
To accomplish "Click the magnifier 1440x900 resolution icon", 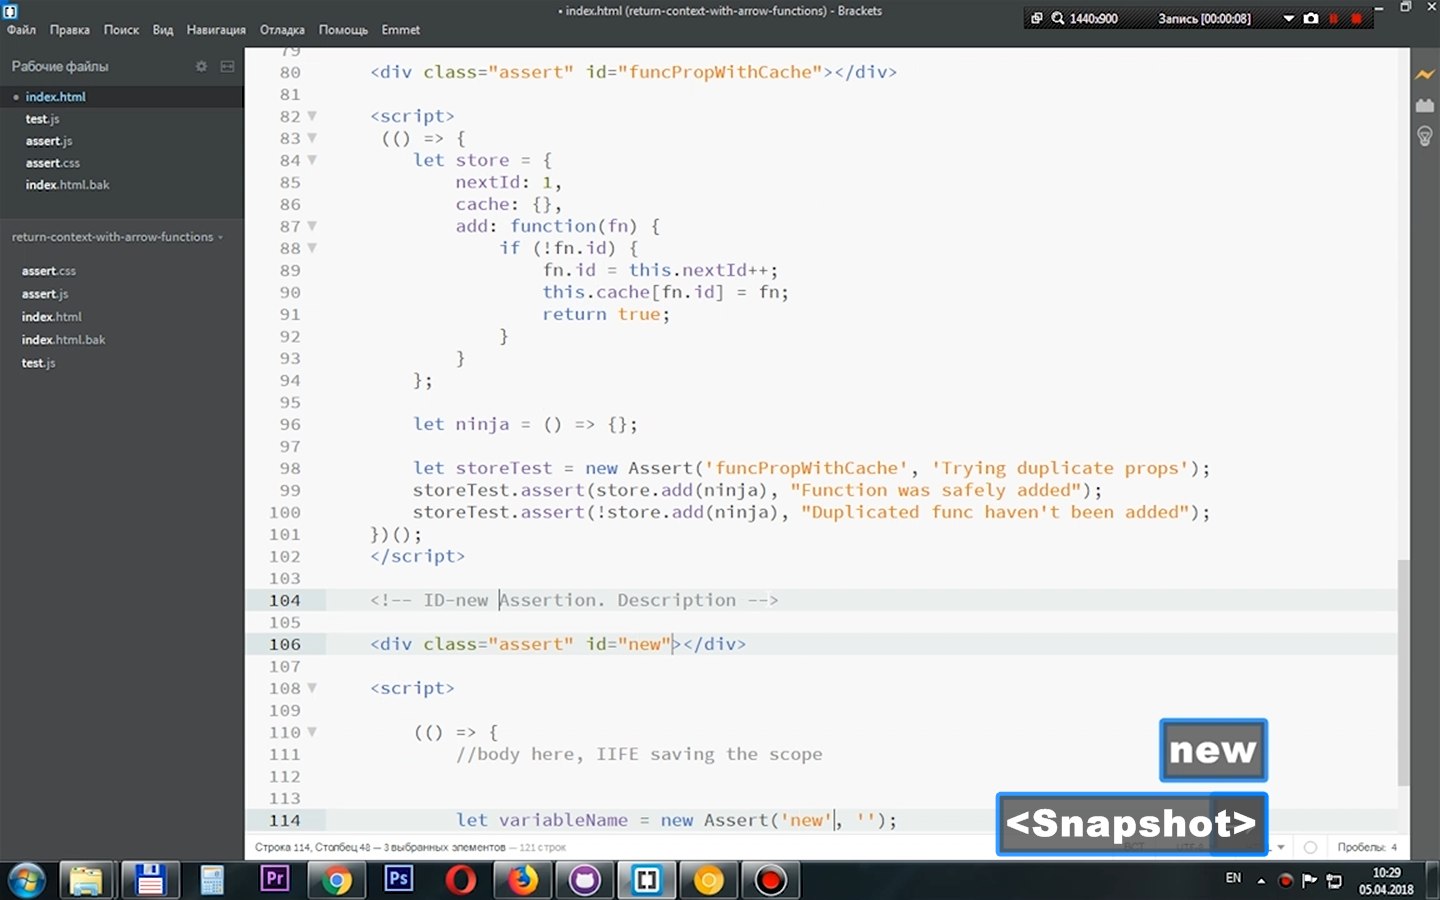I will click(x=1057, y=18).
